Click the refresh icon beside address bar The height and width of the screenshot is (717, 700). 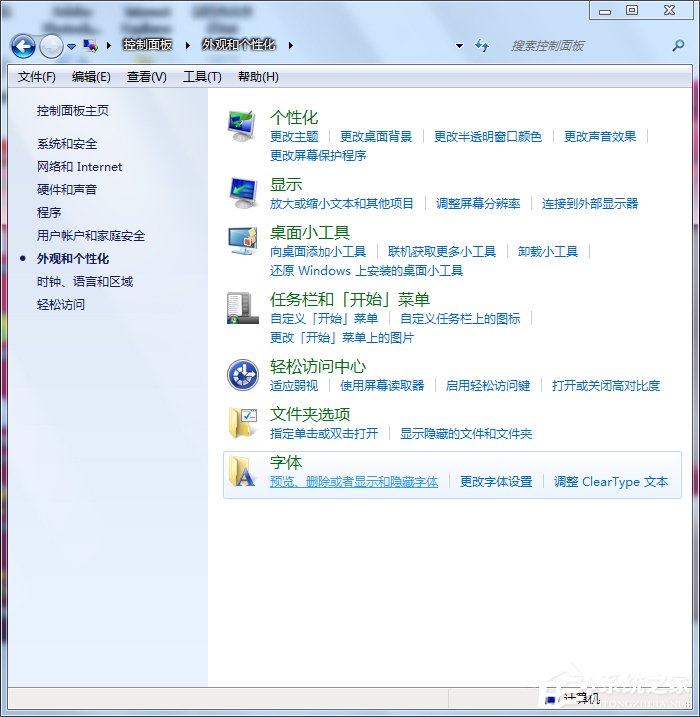(483, 45)
